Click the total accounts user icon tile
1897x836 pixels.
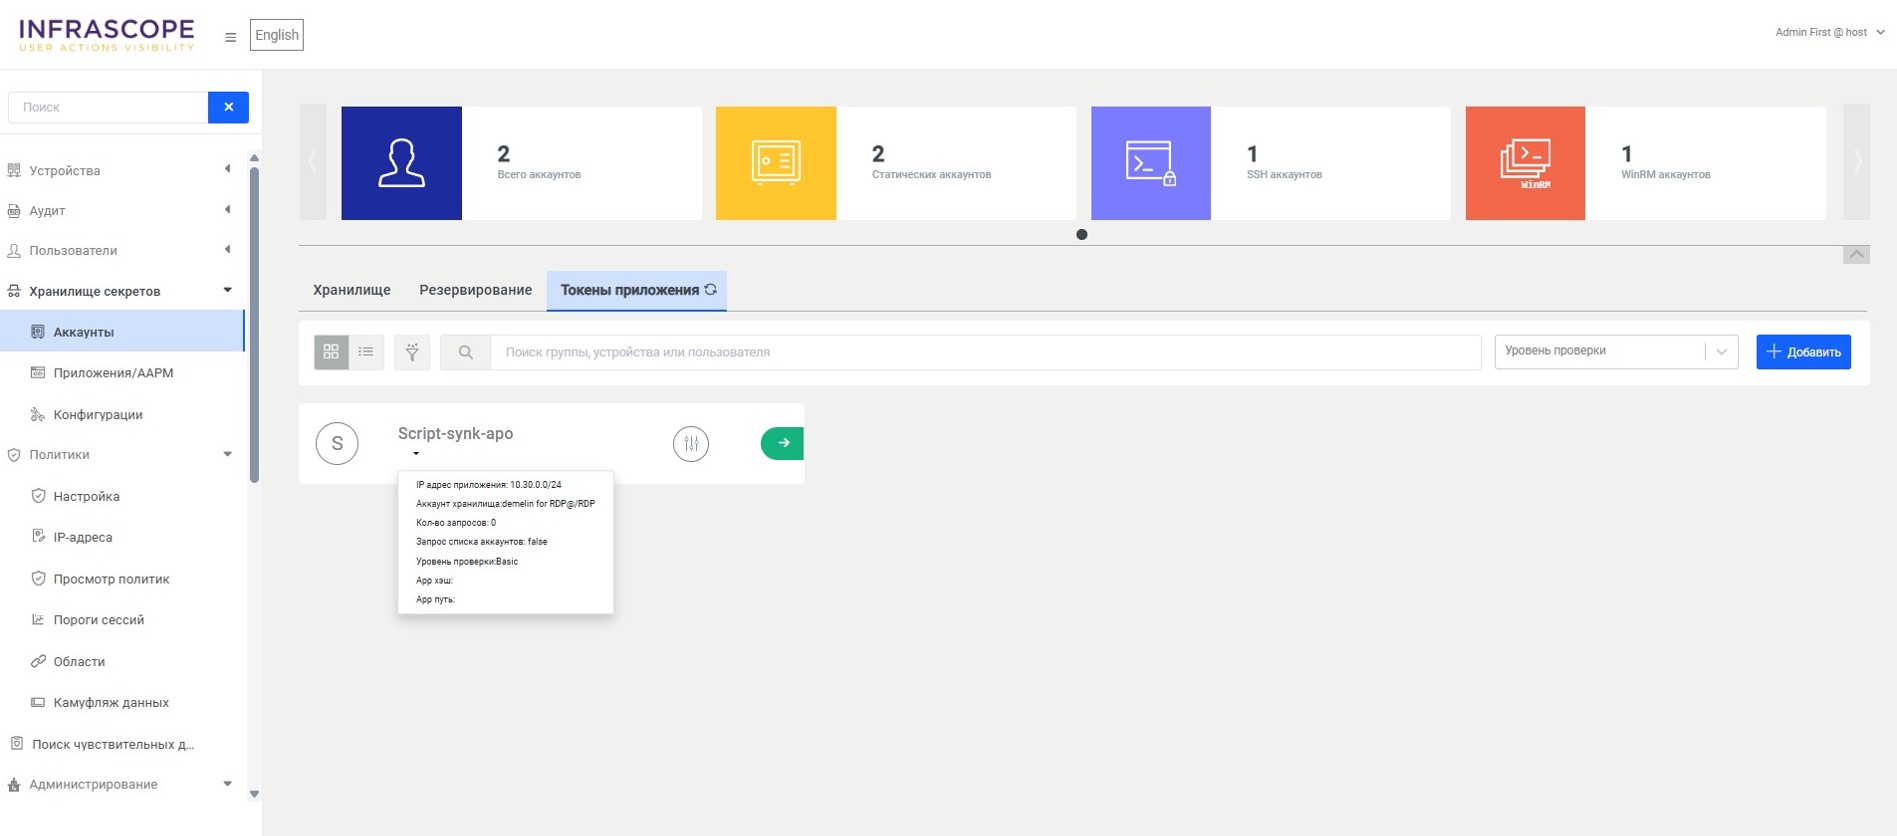point(401,163)
